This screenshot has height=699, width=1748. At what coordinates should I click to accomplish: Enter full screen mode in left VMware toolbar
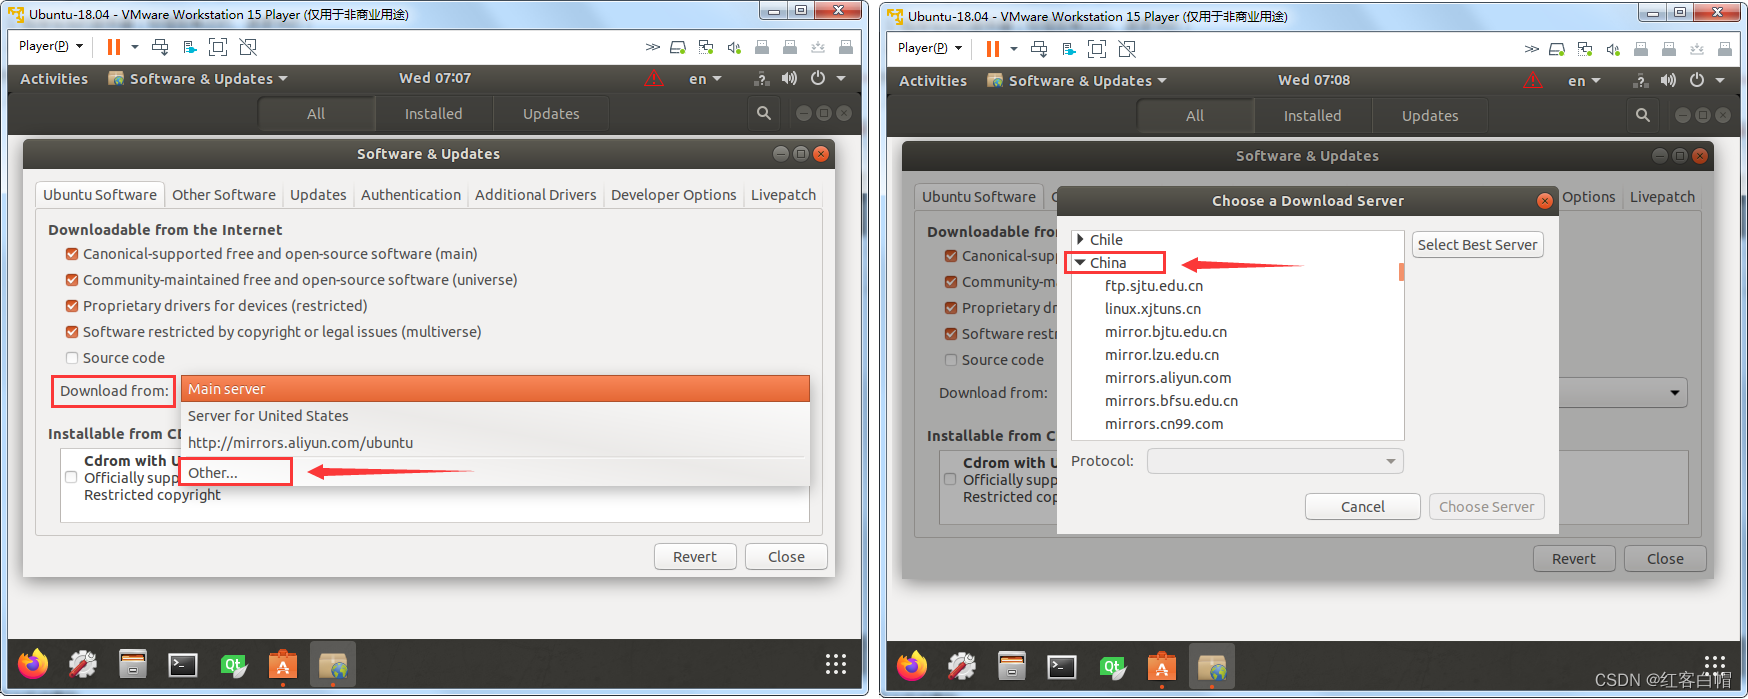(218, 47)
